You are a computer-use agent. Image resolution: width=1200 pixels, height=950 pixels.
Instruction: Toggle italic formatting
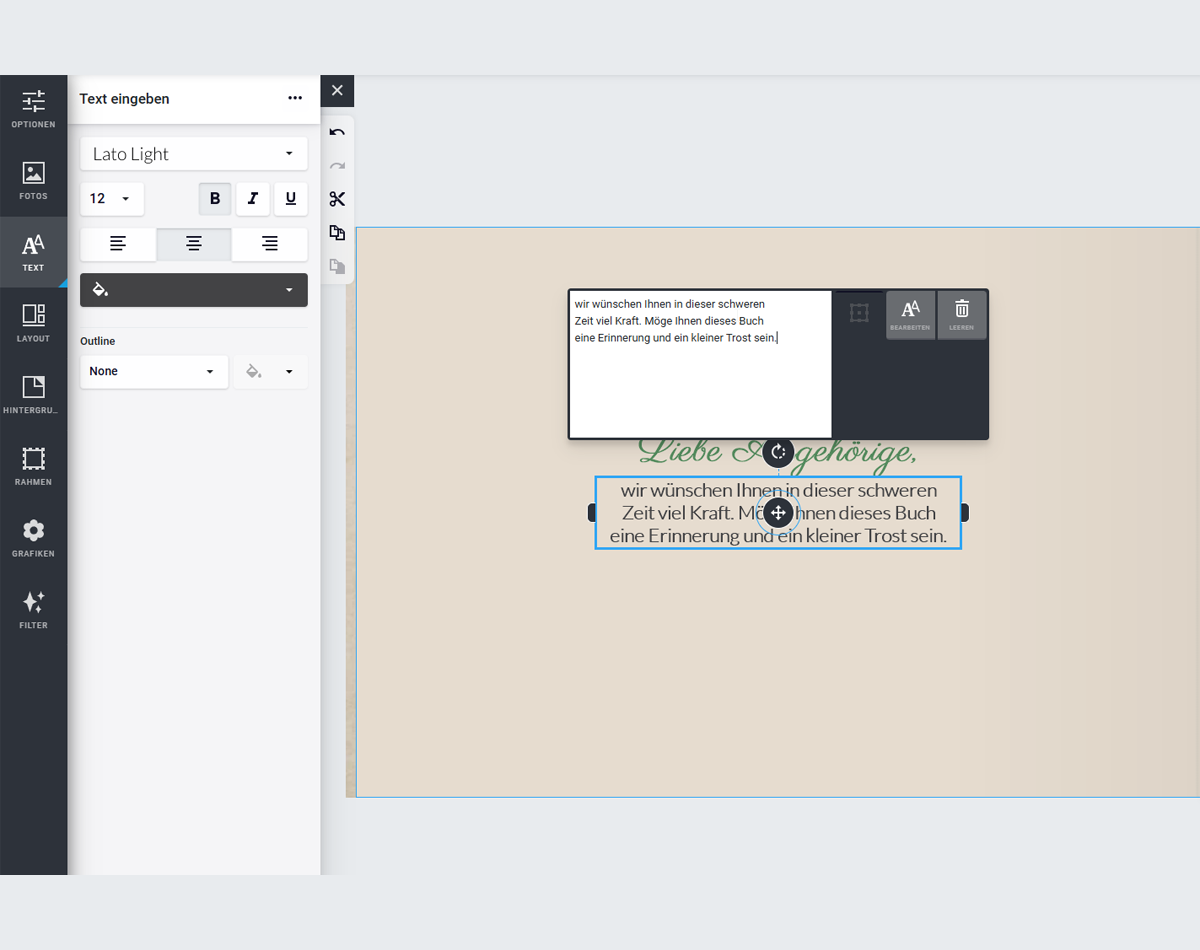pos(253,199)
